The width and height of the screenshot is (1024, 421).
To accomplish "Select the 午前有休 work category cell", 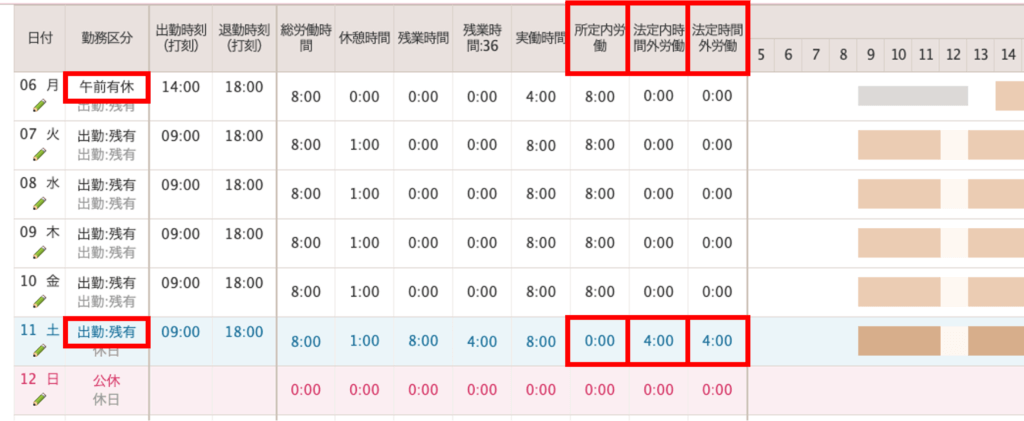I will coord(107,87).
